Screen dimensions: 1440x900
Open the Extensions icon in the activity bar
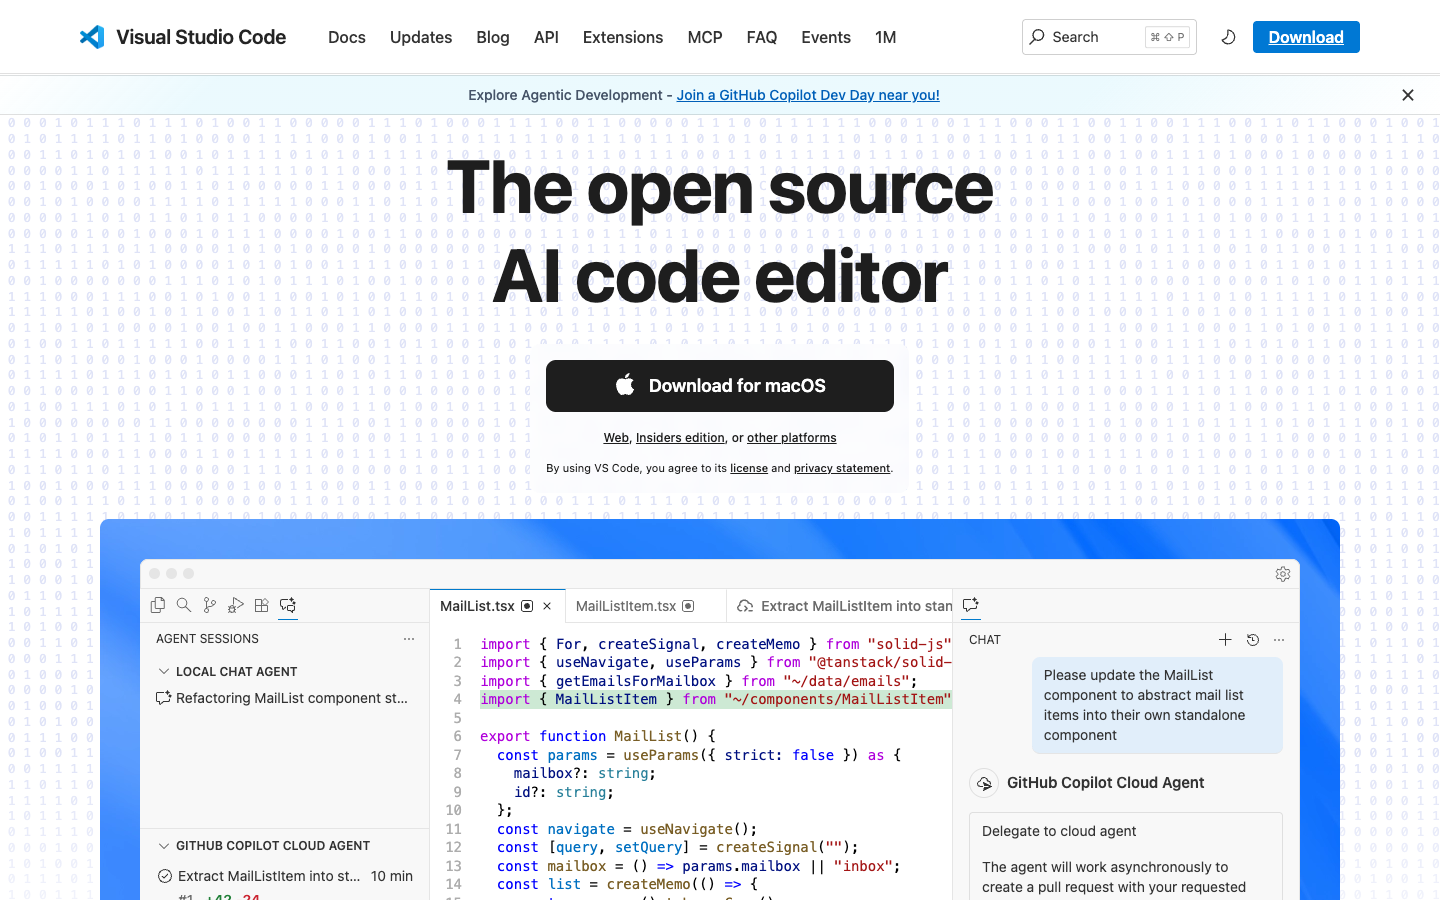(x=261, y=605)
